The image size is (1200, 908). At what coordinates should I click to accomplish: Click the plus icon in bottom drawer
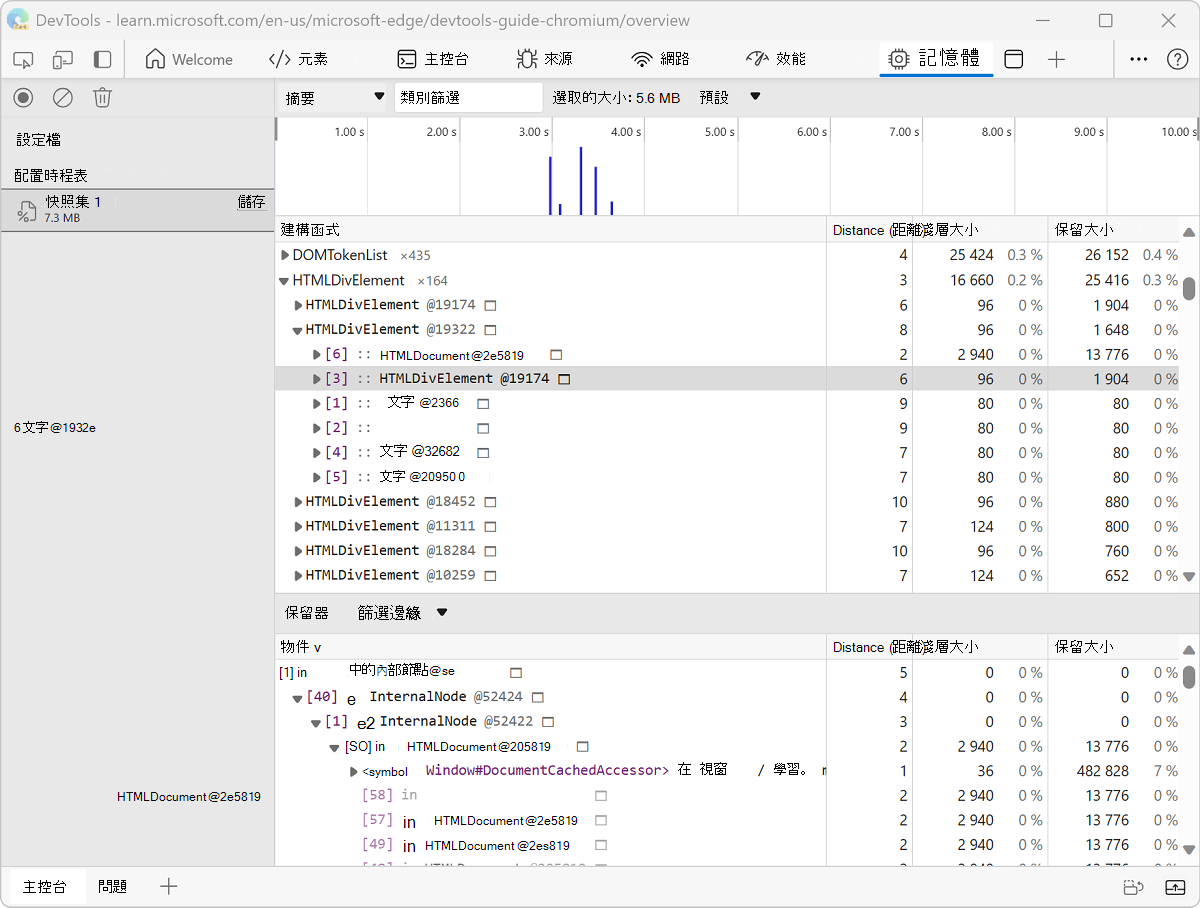click(x=169, y=886)
